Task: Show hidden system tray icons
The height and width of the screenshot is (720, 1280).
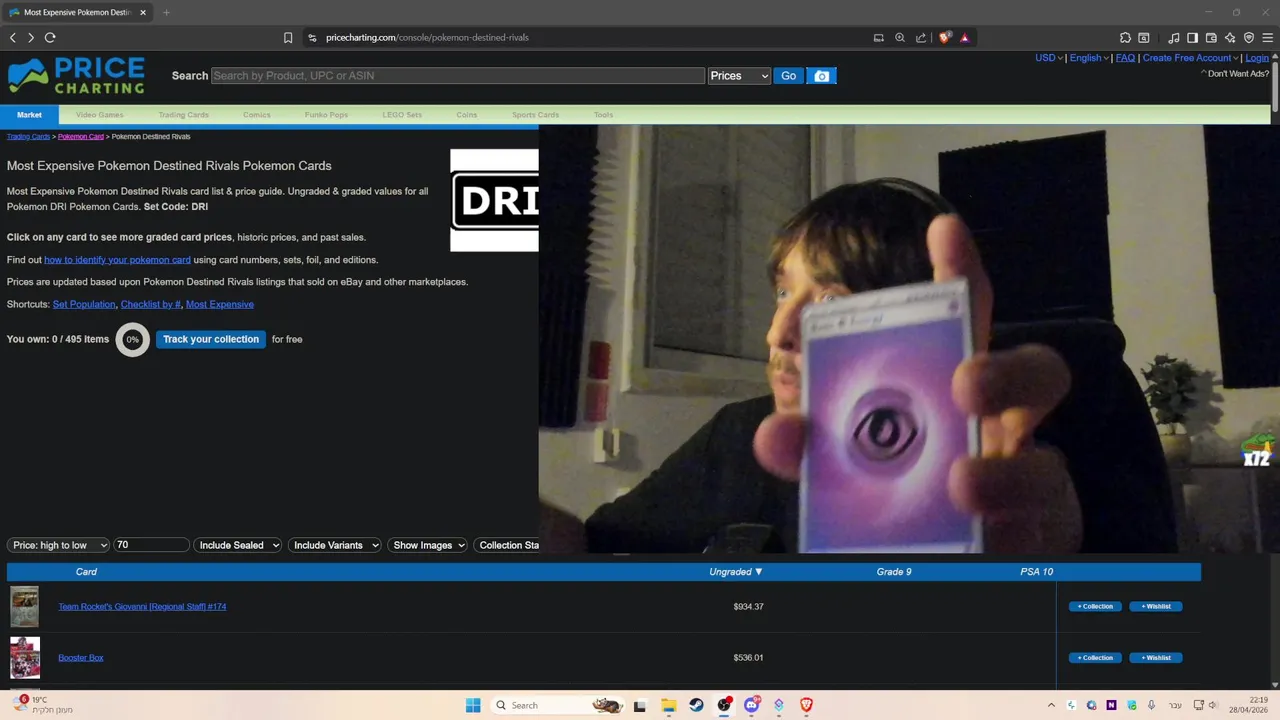Action: pos(1051,705)
